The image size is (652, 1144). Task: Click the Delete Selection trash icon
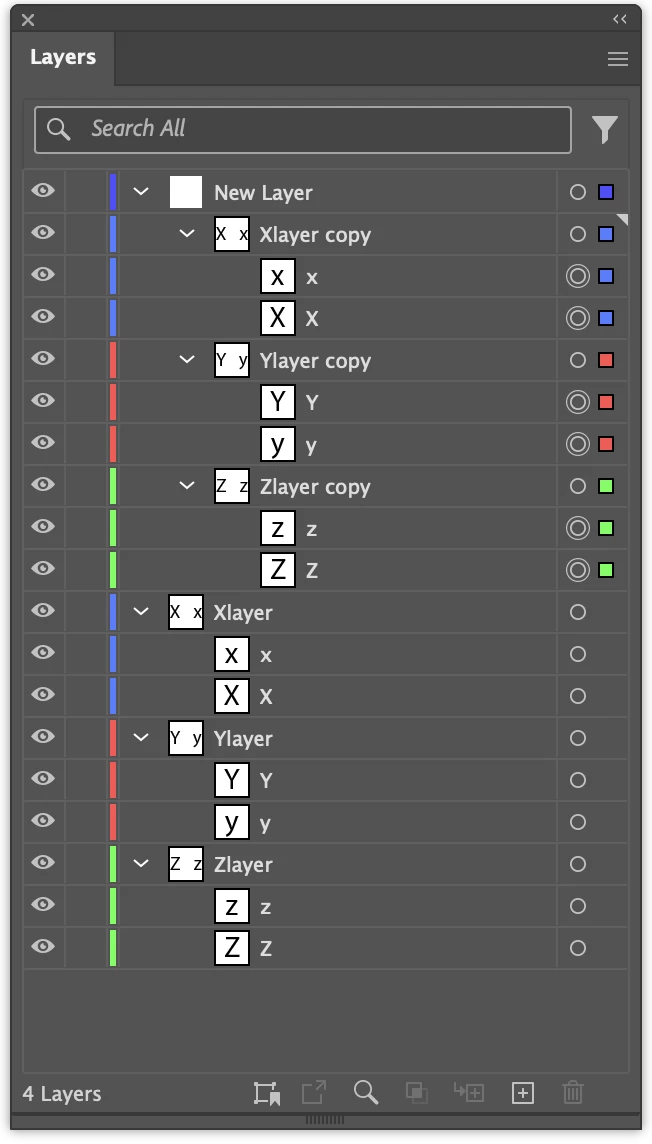pyautogui.click(x=573, y=1093)
